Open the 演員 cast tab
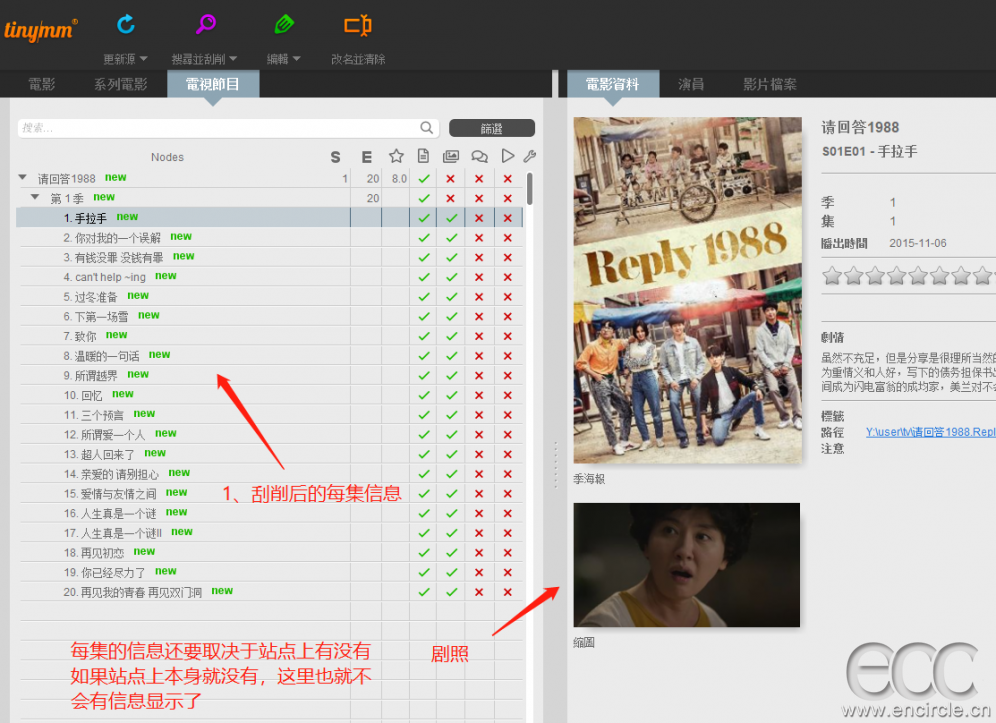The height and width of the screenshot is (723, 996). click(x=690, y=84)
